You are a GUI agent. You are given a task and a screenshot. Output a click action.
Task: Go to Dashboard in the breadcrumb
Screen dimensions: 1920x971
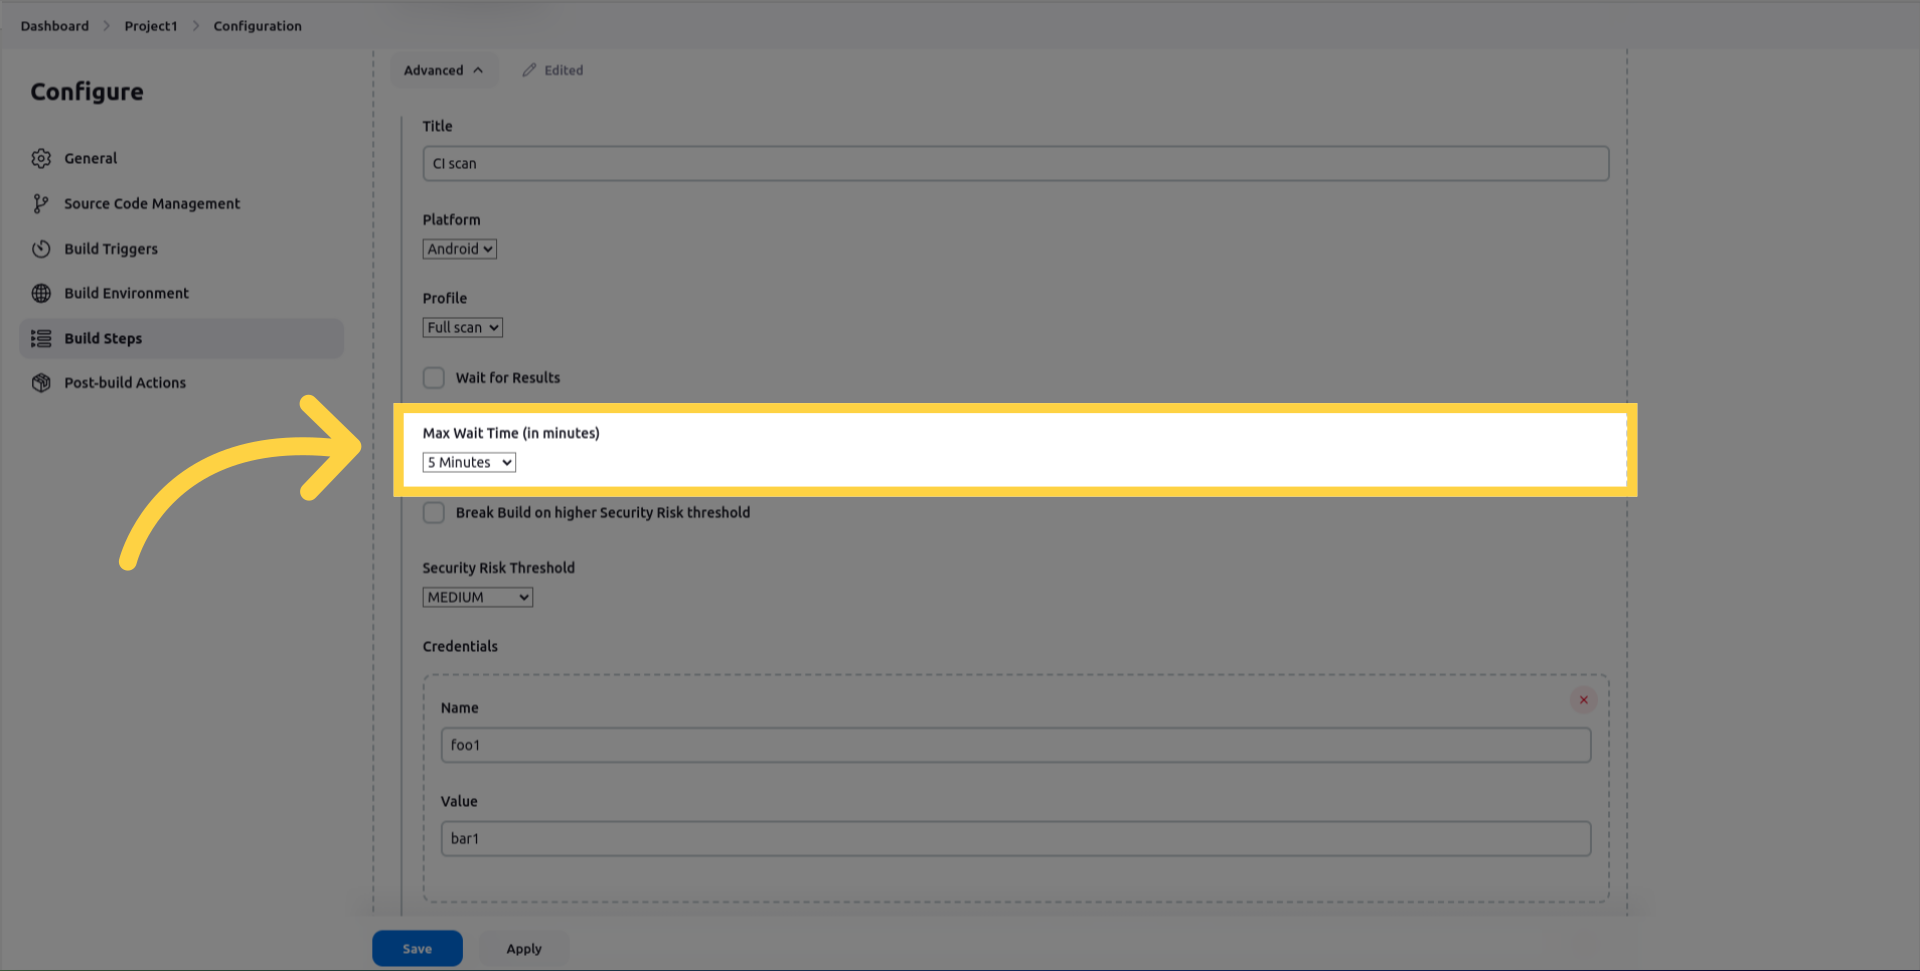(54, 26)
